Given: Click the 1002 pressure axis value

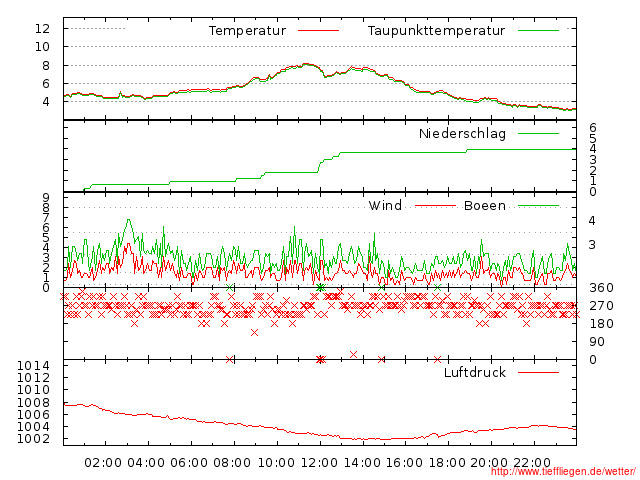Looking at the screenshot, I should coord(33,439).
